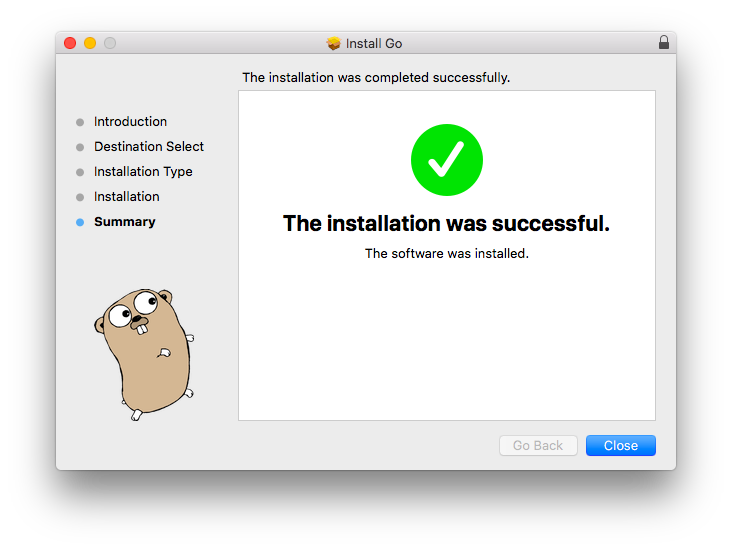The width and height of the screenshot is (732, 550).
Task: Click the yellow minimize window button
Action: [x=90, y=43]
